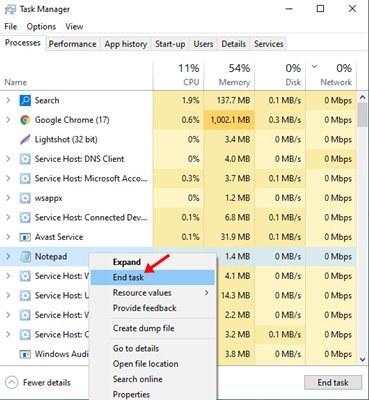Switch to the Services tab
This screenshot has width=369, height=400.
pyautogui.click(x=269, y=44)
